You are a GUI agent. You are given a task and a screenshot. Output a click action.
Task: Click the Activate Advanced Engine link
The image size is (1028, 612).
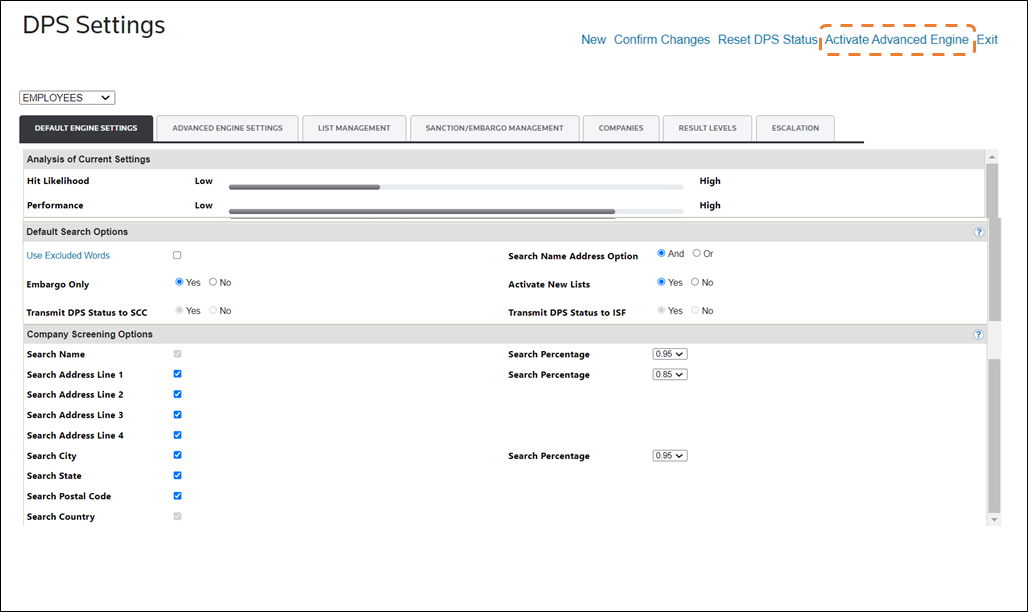896,40
